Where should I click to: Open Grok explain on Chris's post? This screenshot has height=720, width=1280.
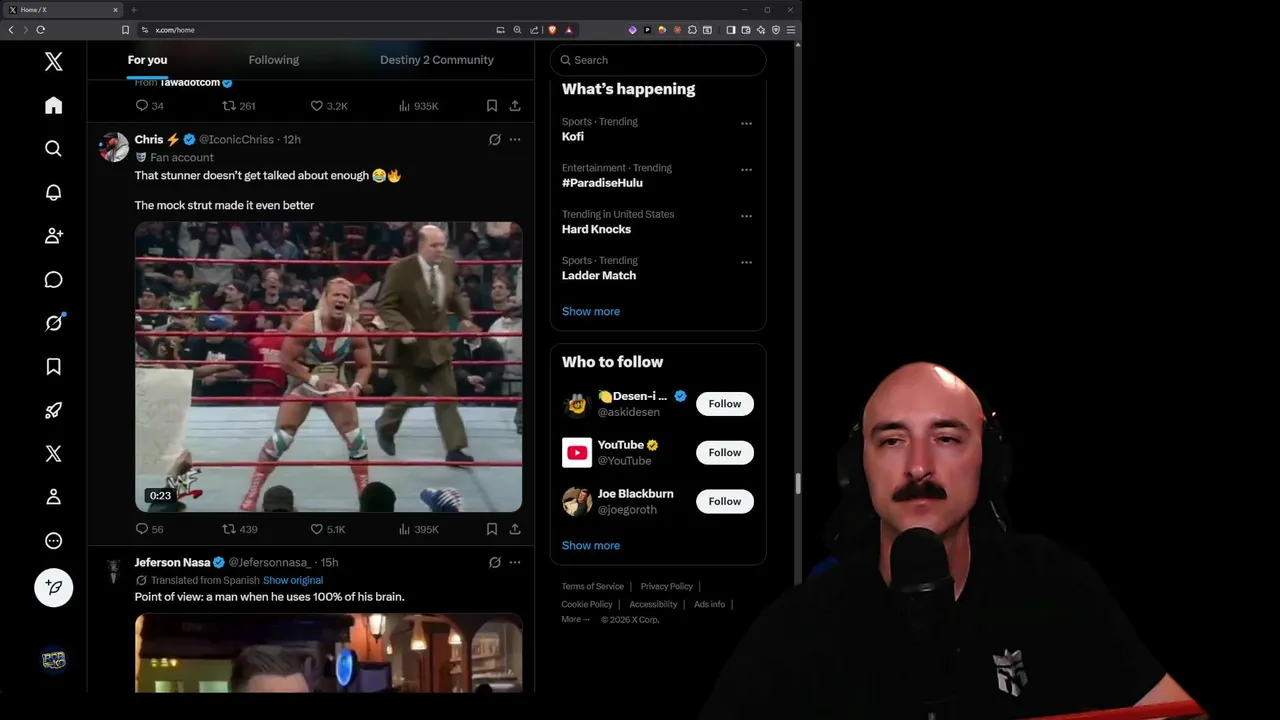point(494,140)
